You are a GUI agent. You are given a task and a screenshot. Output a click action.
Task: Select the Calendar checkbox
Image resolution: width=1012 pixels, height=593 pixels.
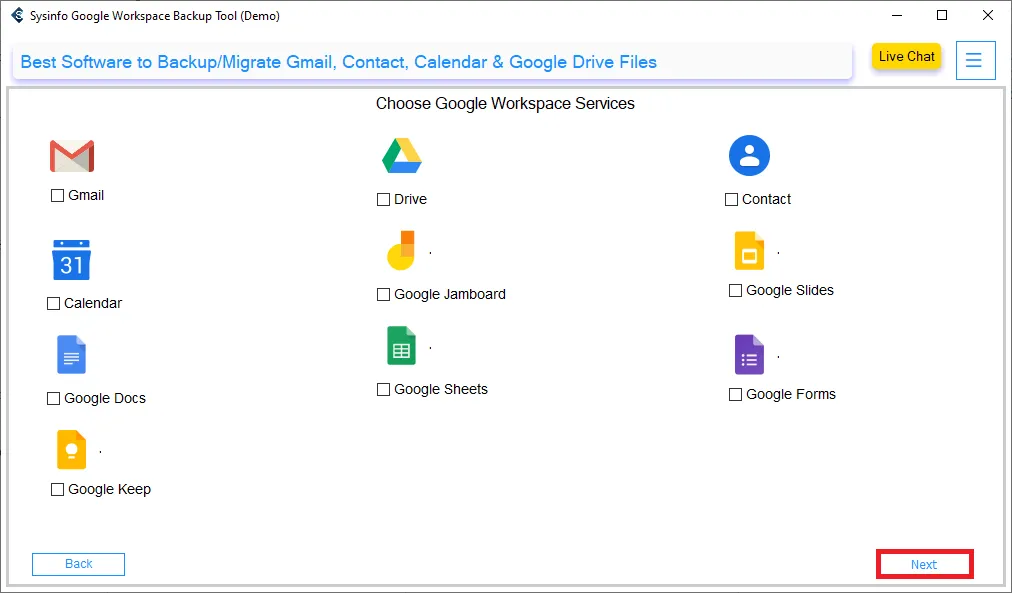(x=54, y=304)
